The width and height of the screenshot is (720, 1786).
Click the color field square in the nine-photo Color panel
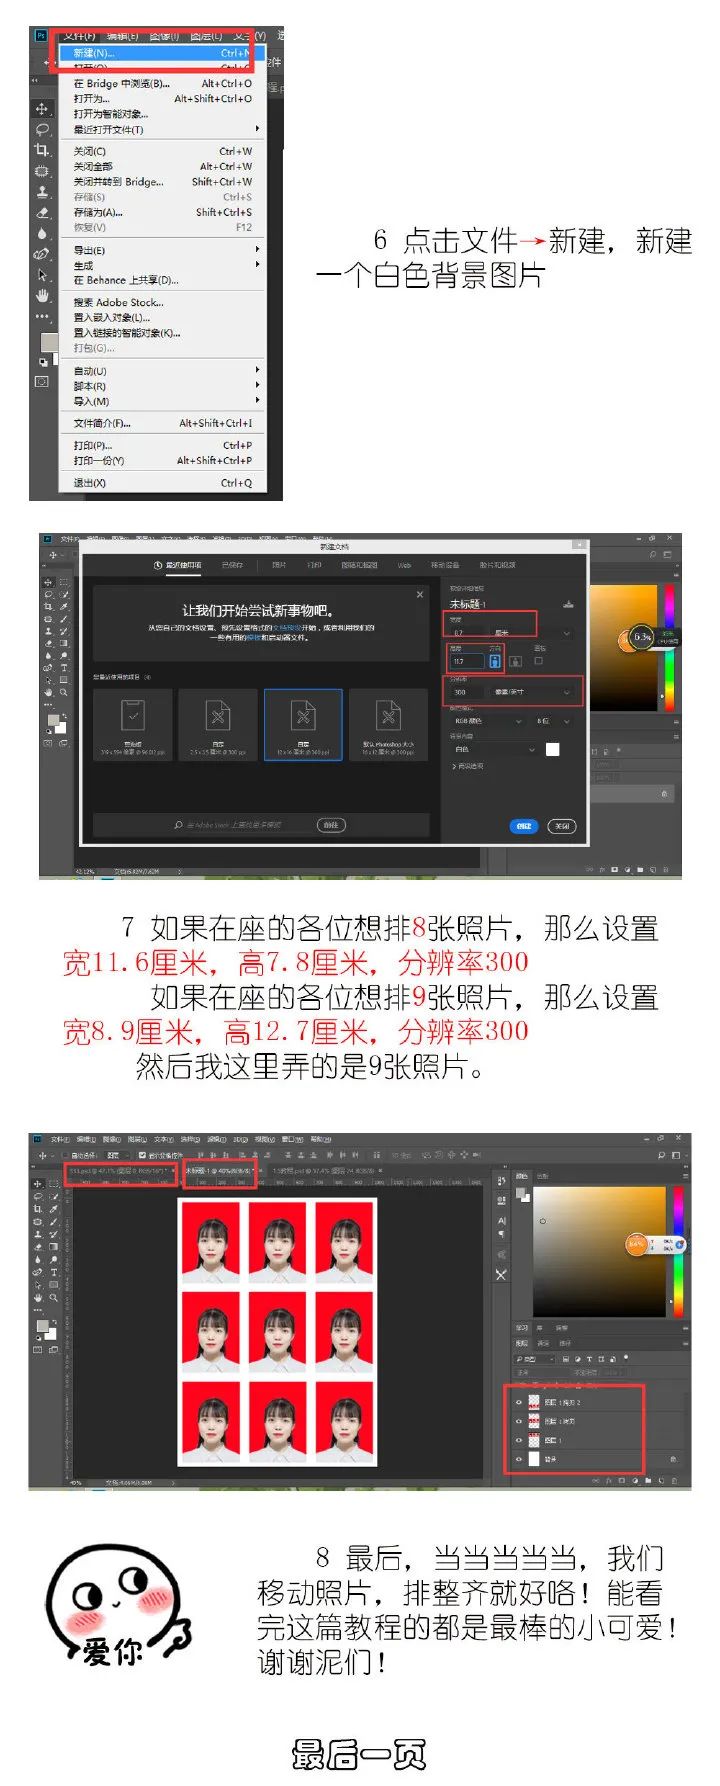599,1250
